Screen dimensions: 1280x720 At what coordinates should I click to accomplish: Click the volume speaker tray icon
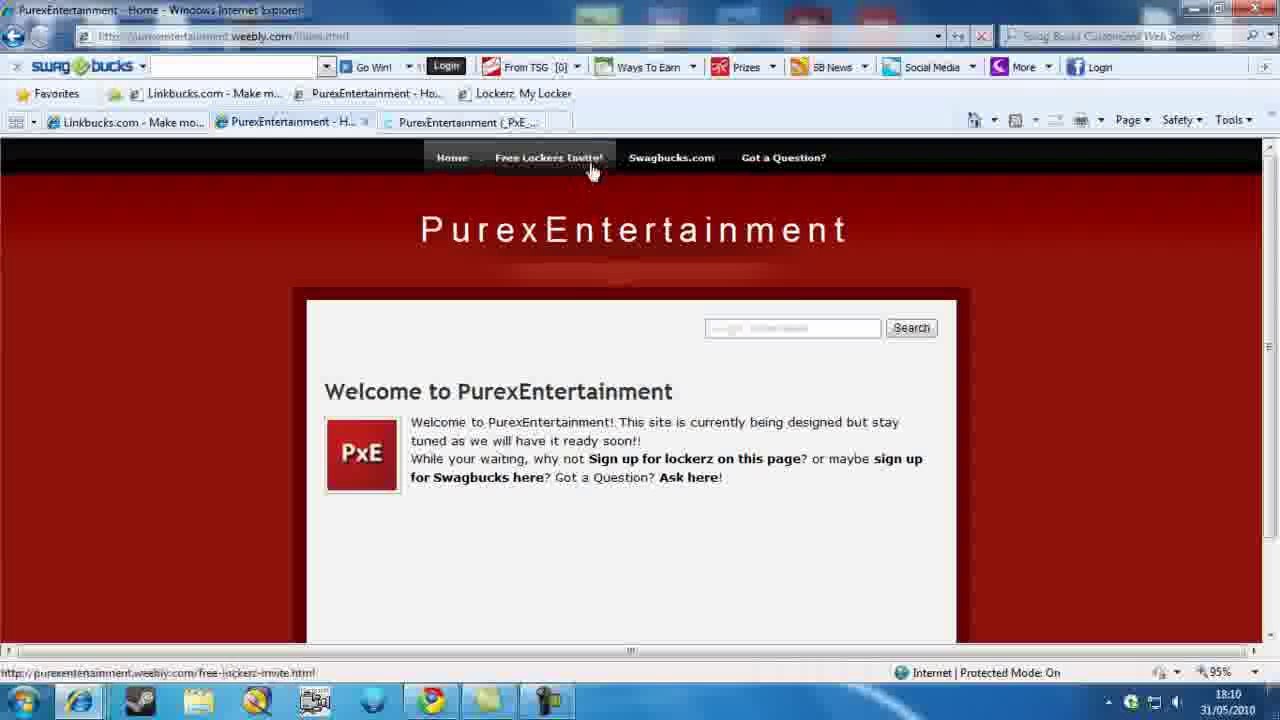click(1176, 702)
